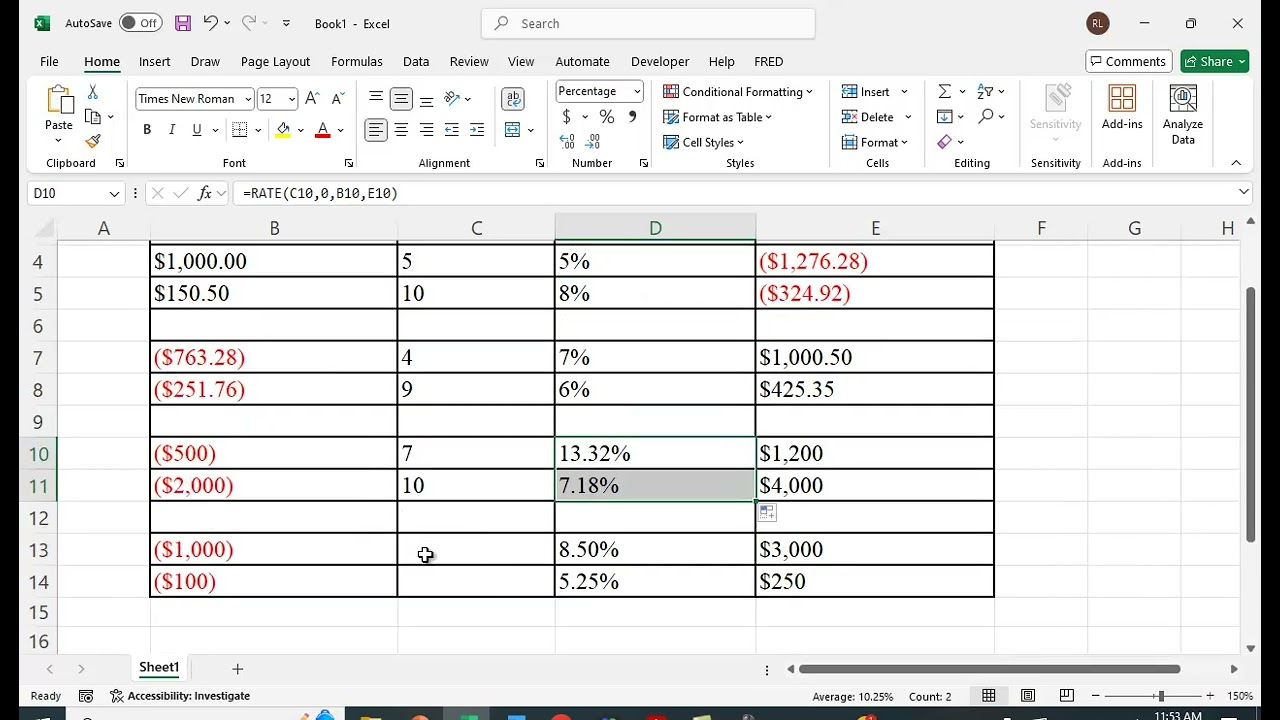The image size is (1280, 720).
Task: Click the Save icon in title bar
Action: [x=182, y=23]
